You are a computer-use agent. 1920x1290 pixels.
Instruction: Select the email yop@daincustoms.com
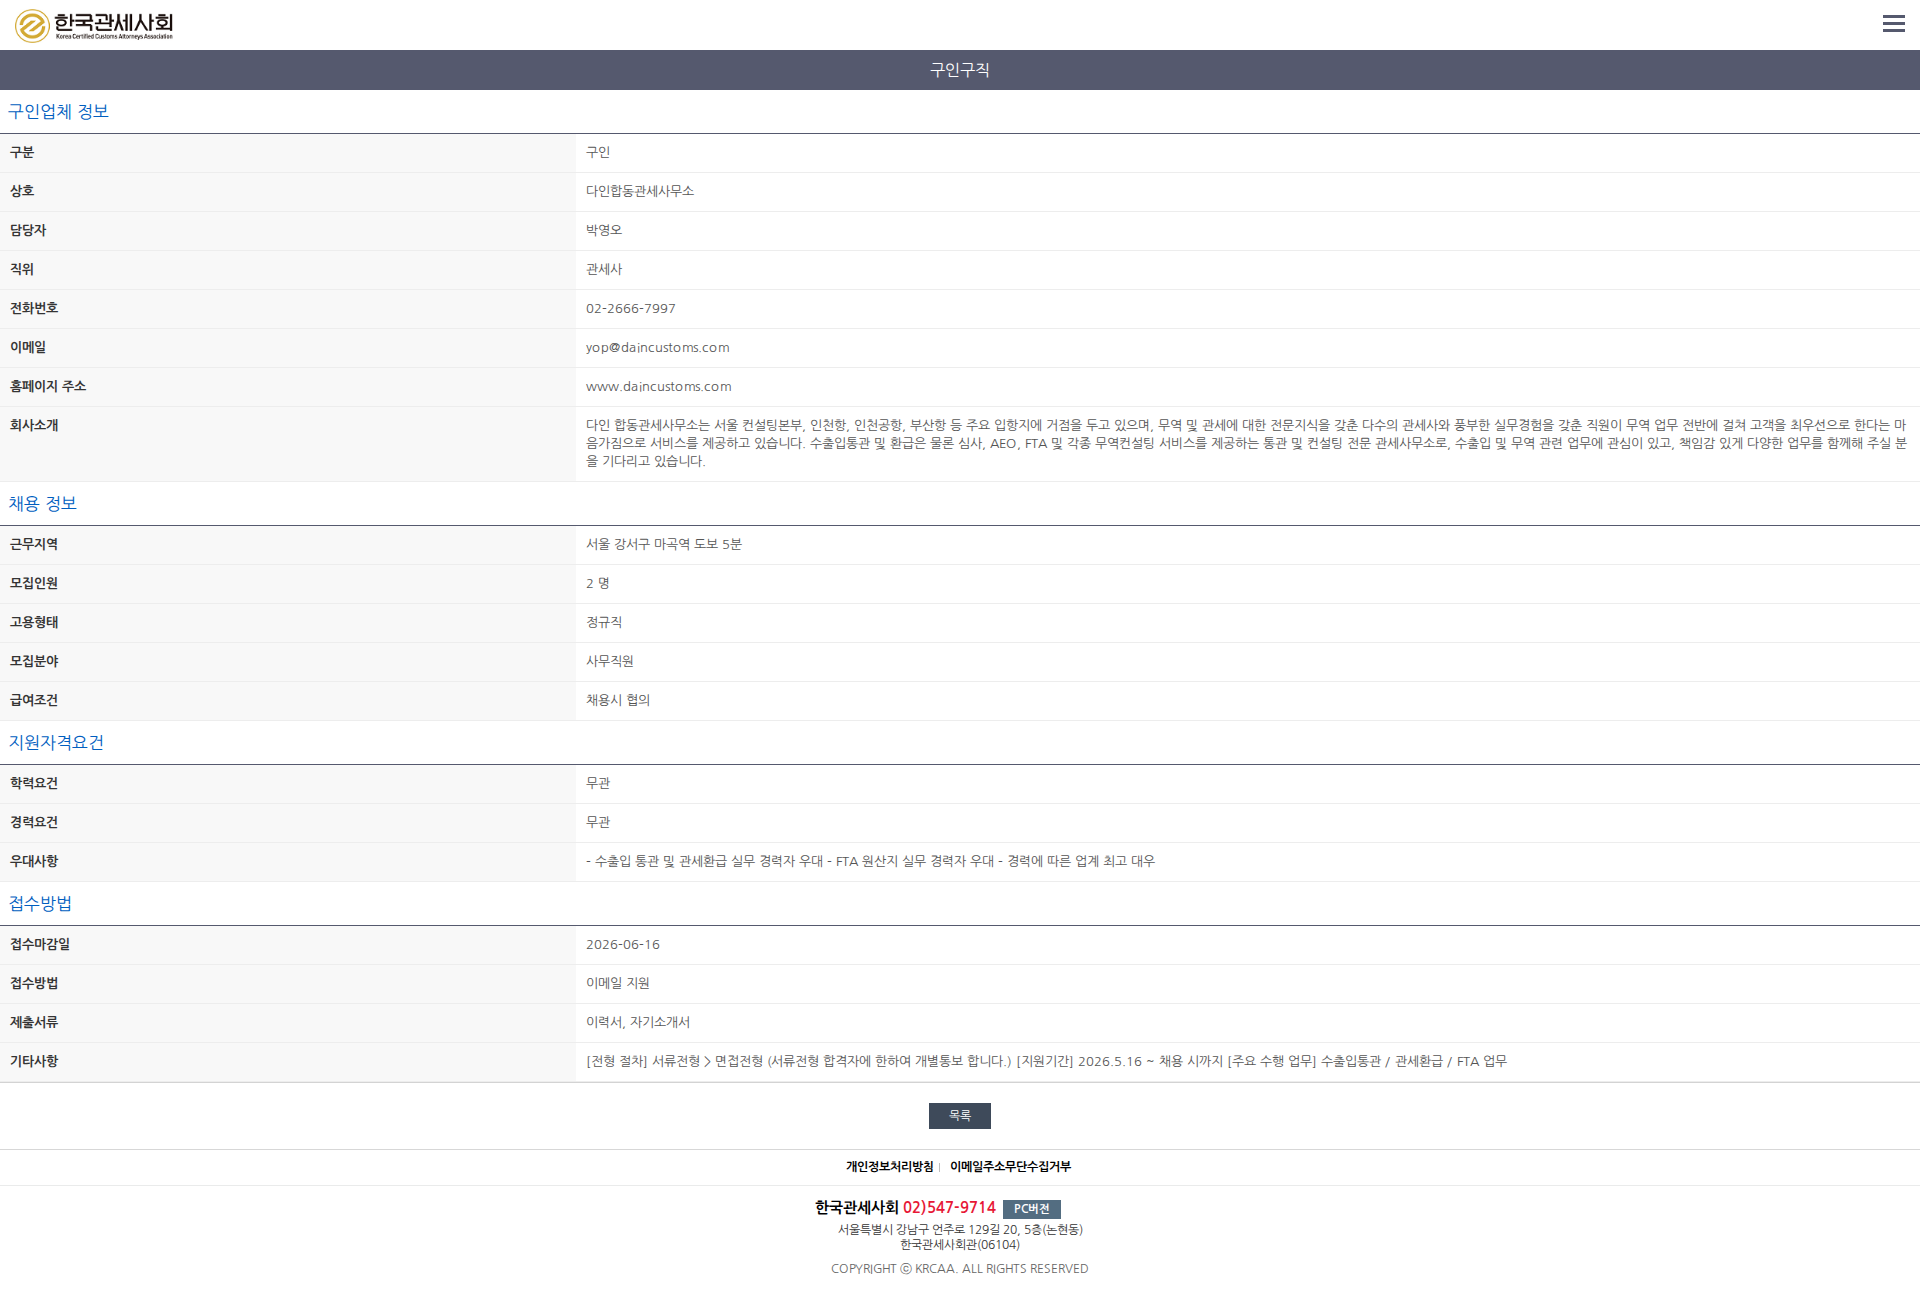click(657, 348)
